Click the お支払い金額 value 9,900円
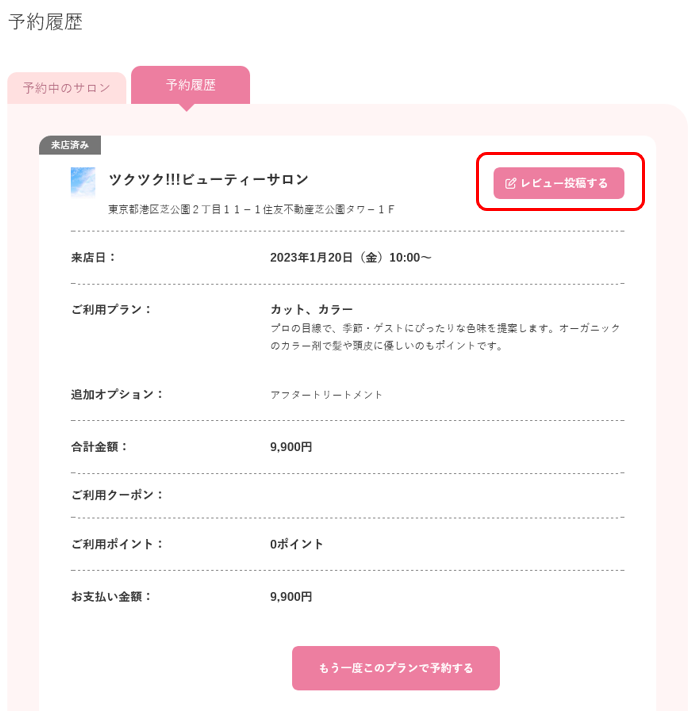The height and width of the screenshot is (721, 695). (291, 597)
